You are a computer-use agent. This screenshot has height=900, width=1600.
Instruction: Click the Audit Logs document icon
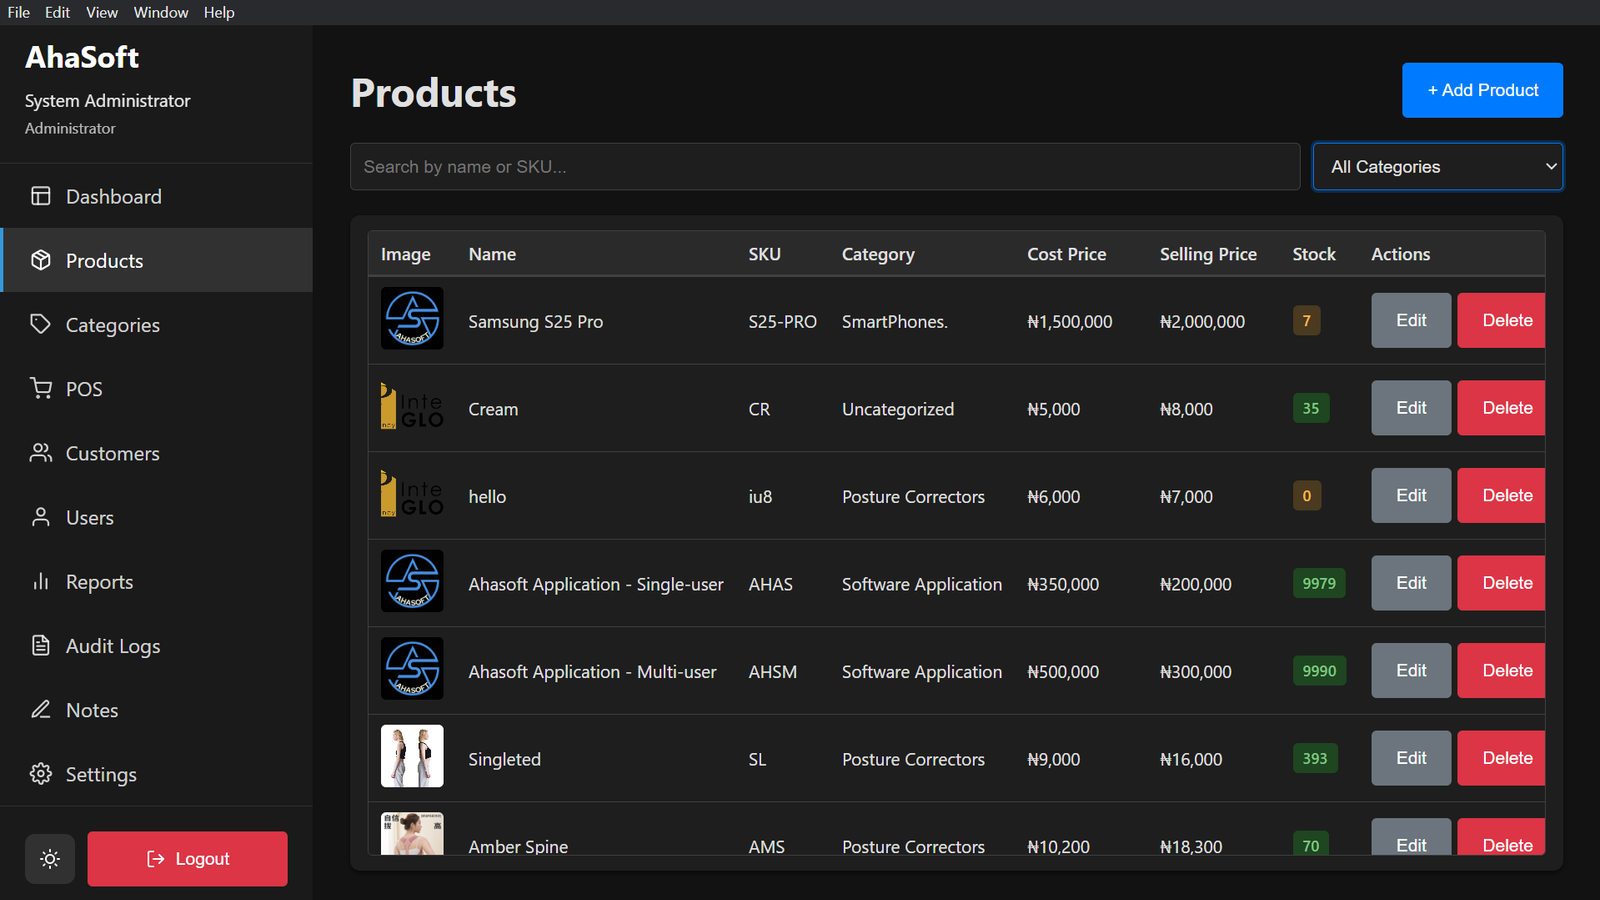point(41,645)
